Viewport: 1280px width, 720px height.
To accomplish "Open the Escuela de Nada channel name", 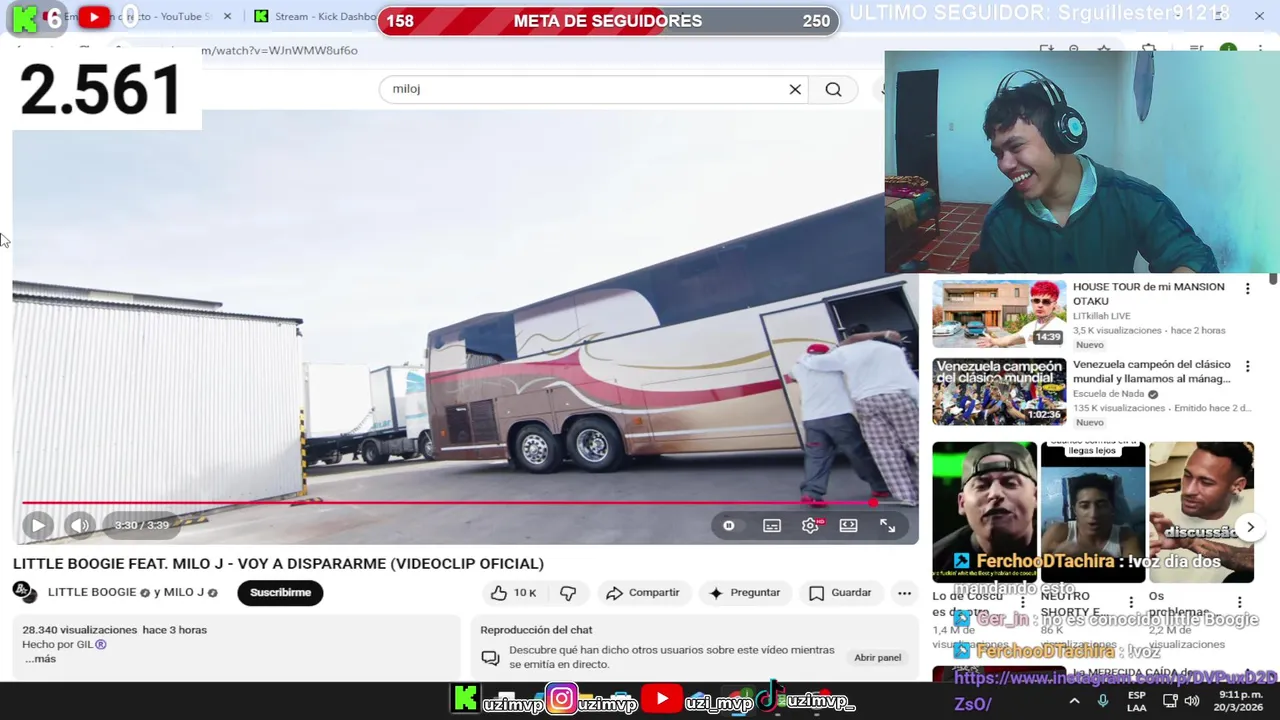I will click(1109, 394).
